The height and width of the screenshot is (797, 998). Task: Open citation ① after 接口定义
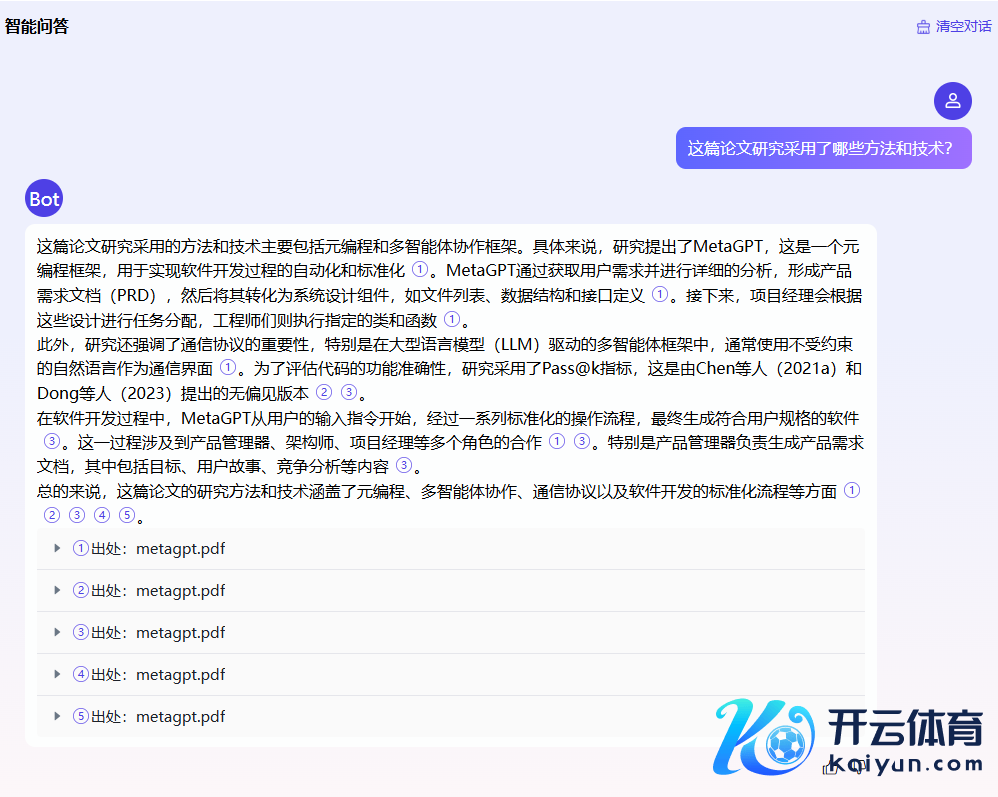(660, 295)
